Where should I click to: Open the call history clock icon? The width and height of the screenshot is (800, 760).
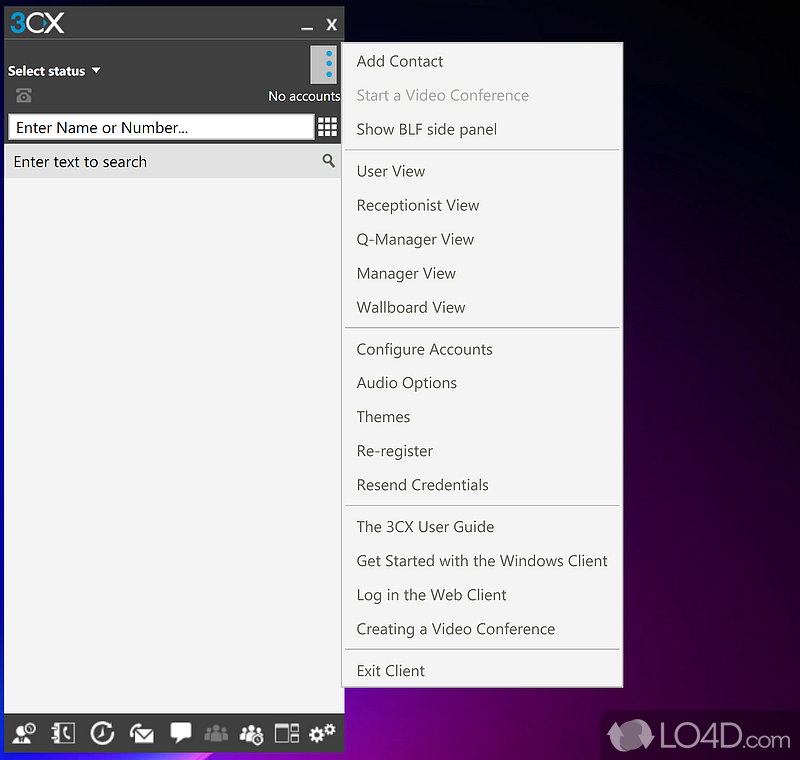click(102, 733)
